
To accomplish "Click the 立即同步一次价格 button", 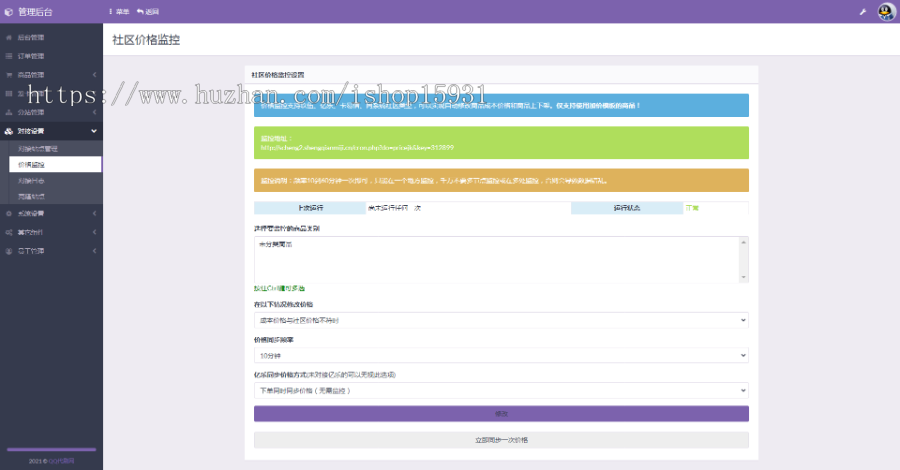I will (x=500, y=440).
